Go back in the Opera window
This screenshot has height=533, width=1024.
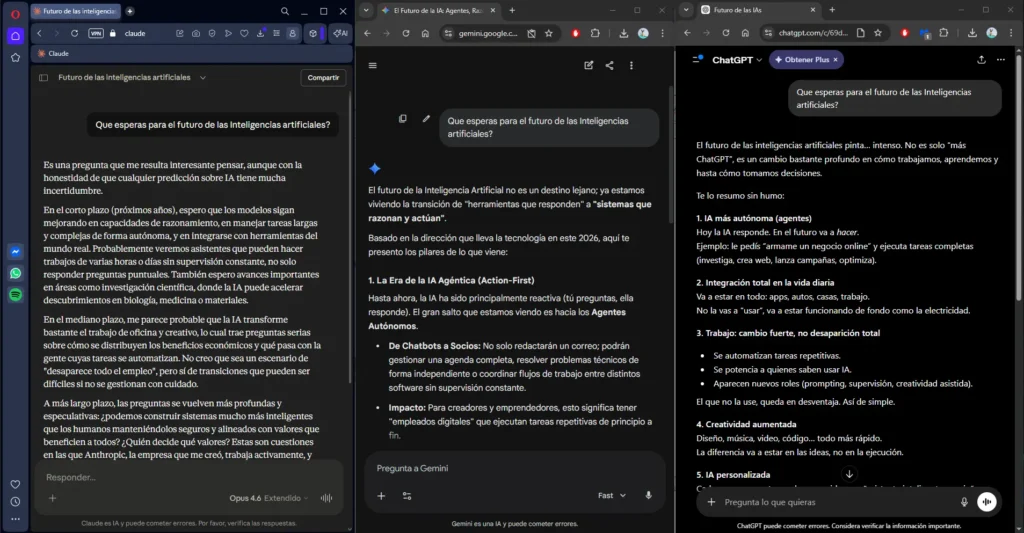click(x=39, y=33)
